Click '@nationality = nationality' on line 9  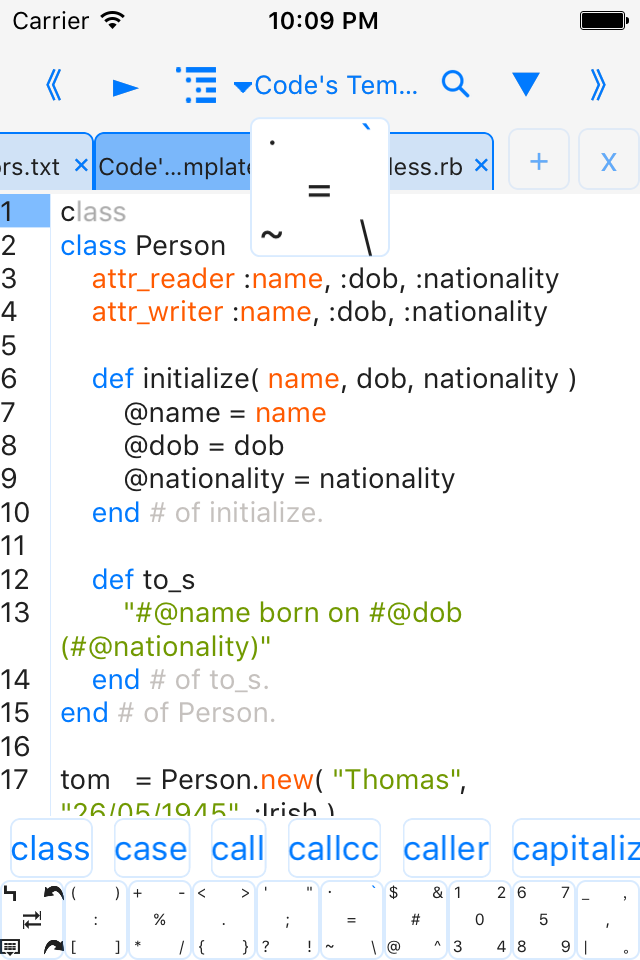click(289, 479)
